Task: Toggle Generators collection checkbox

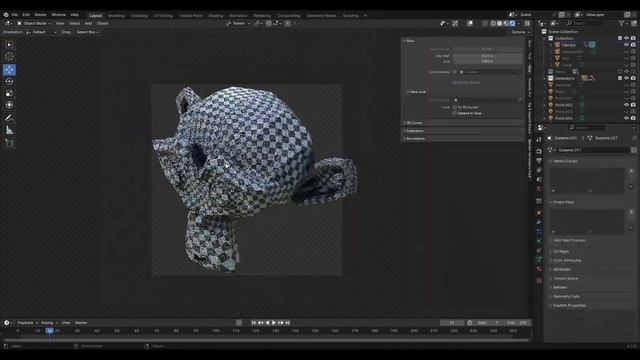Action: click(620, 78)
